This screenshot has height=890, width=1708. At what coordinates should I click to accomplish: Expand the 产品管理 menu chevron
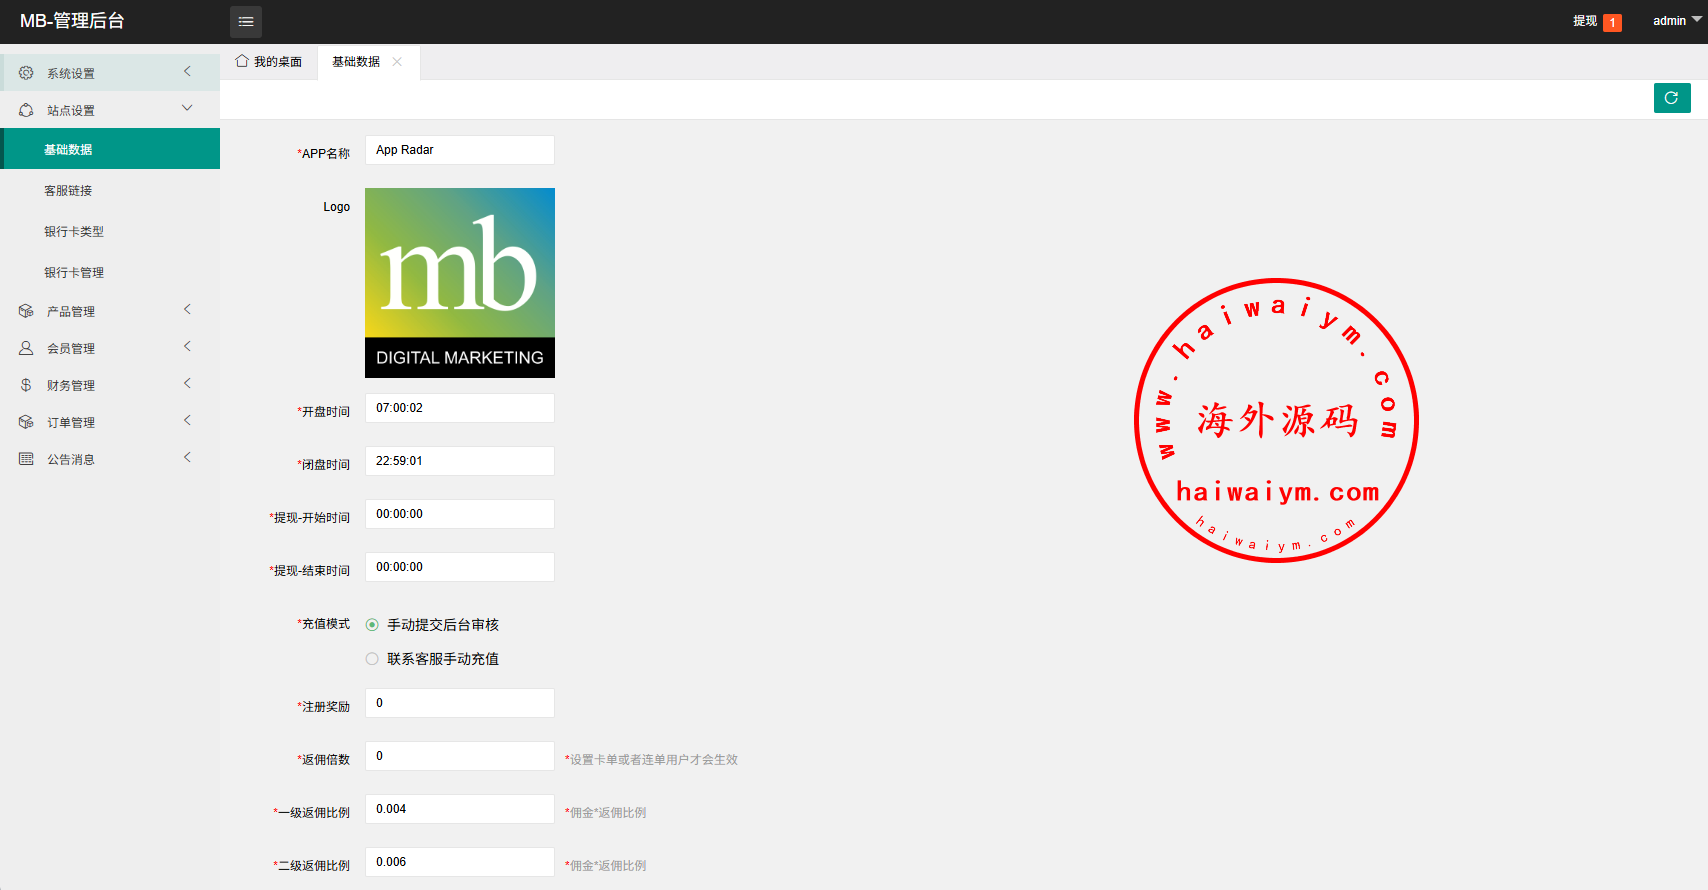coord(187,310)
